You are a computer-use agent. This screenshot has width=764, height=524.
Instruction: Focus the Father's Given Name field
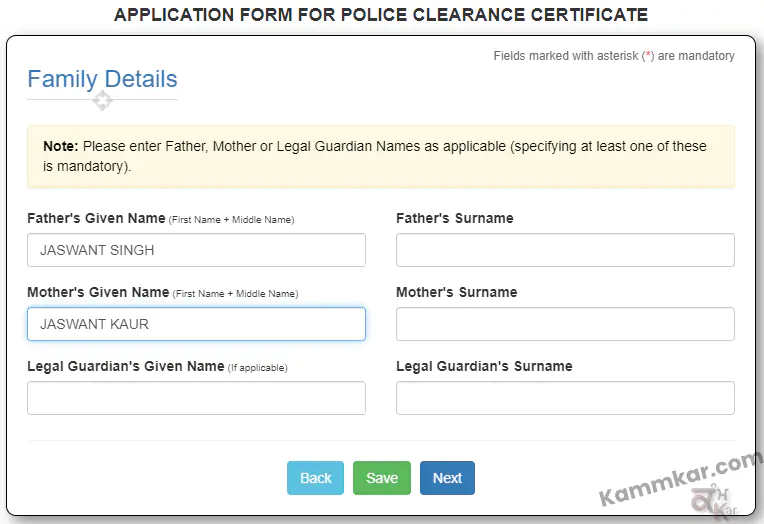[x=196, y=250]
